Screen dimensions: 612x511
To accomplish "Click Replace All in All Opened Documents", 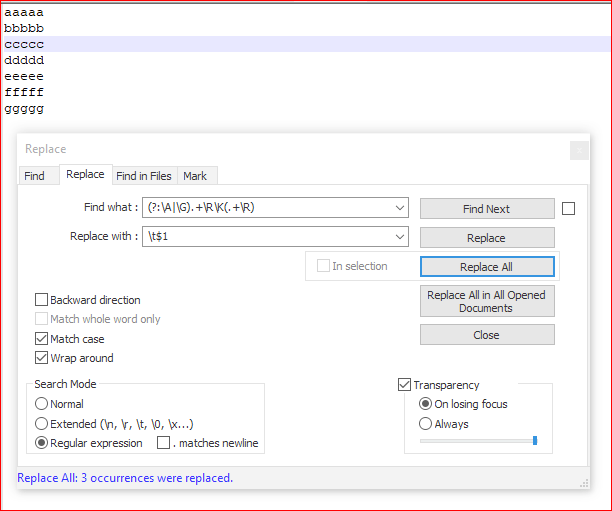I will (x=487, y=301).
